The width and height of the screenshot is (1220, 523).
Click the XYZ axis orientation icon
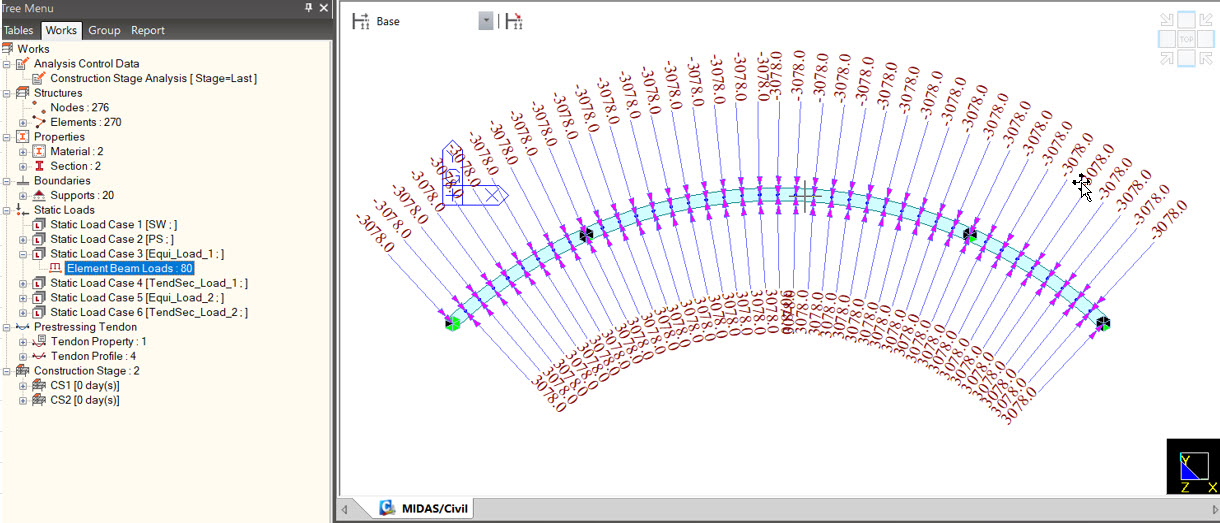1192,467
